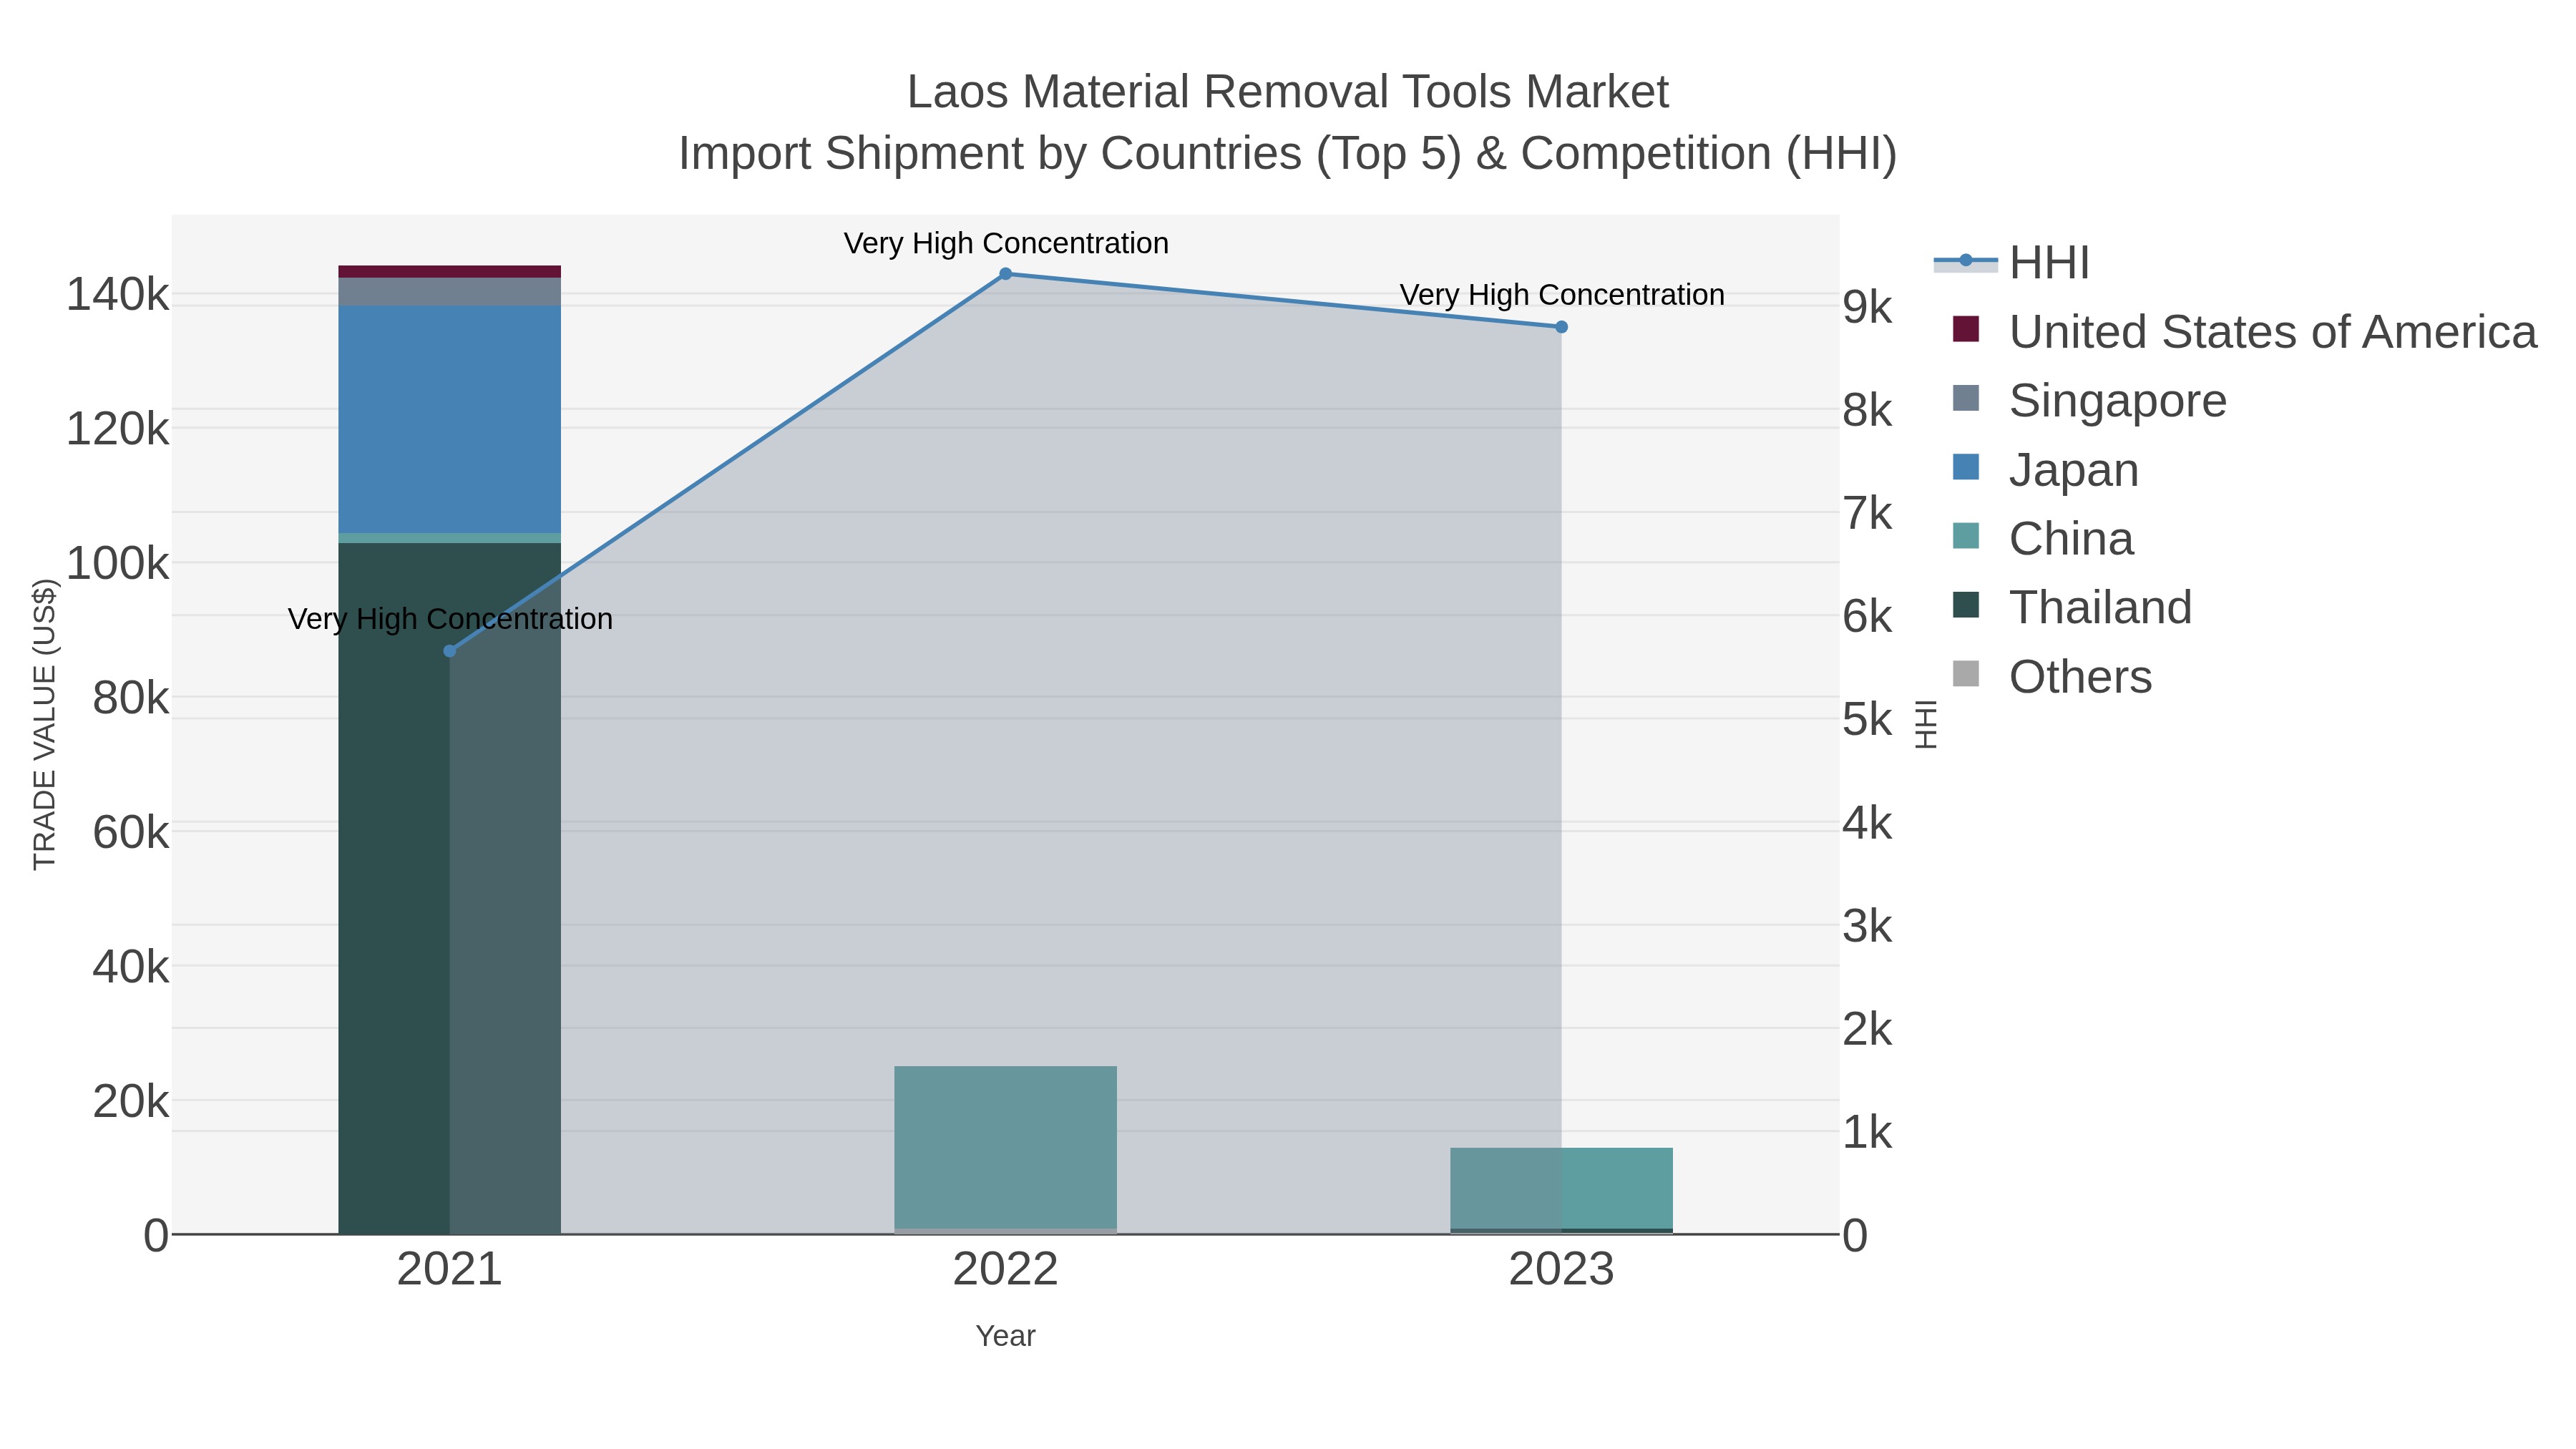Click the thin China segment in 2021 bar
The image size is (2576, 1449).
pyautogui.click(x=450, y=538)
